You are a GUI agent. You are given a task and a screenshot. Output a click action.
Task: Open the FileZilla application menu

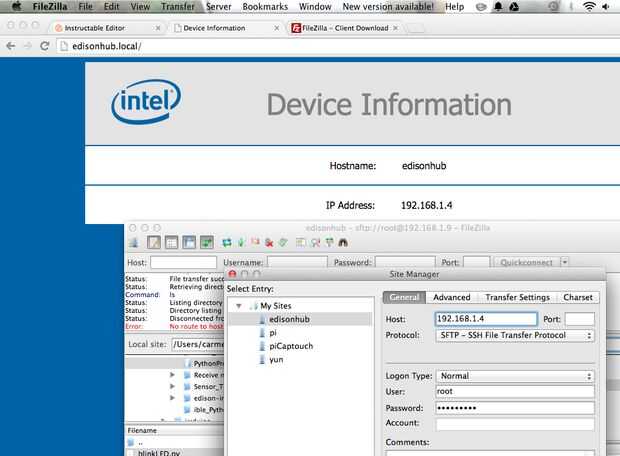tap(50, 6)
